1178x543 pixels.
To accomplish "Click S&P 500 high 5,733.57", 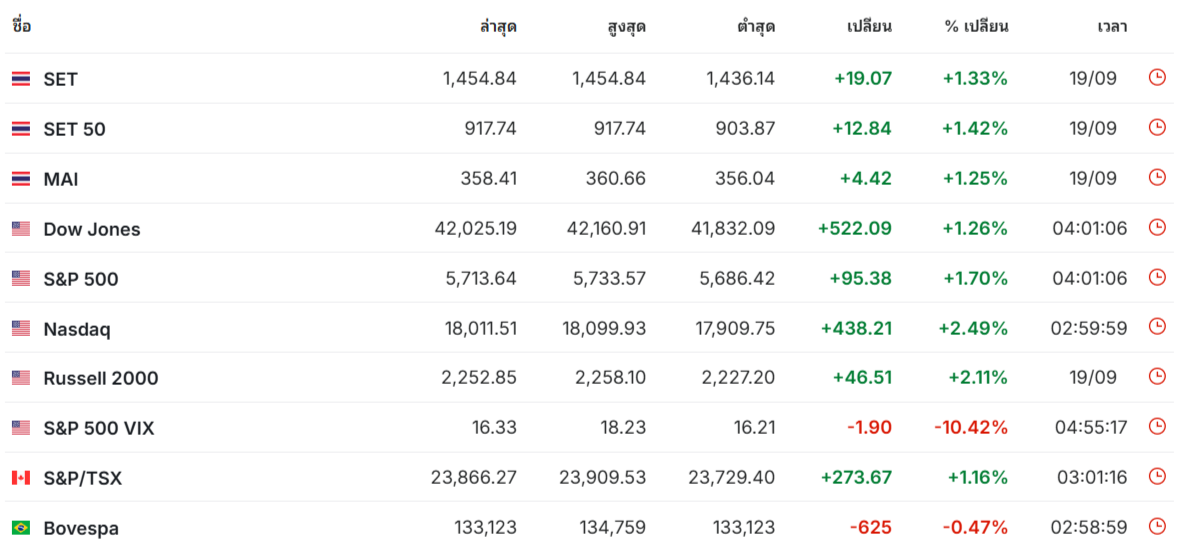I will point(610,278).
